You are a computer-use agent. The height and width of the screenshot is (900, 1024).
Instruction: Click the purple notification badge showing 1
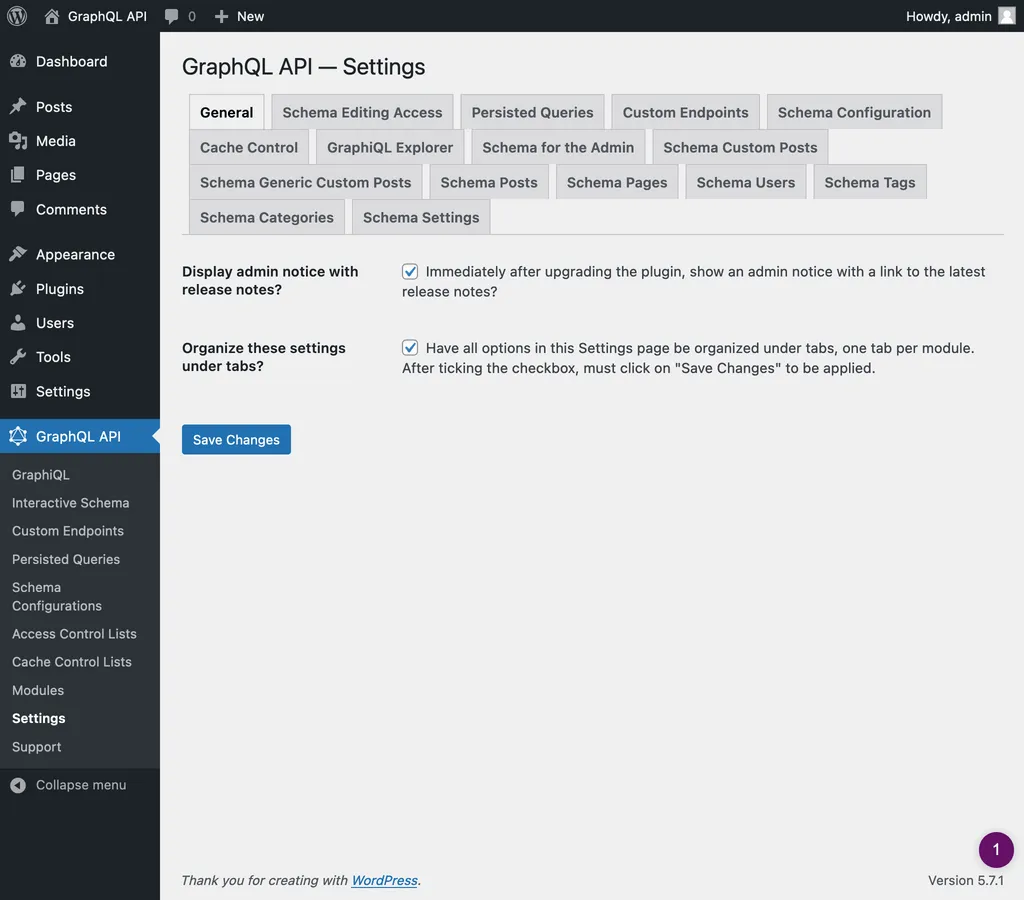point(995,849)
